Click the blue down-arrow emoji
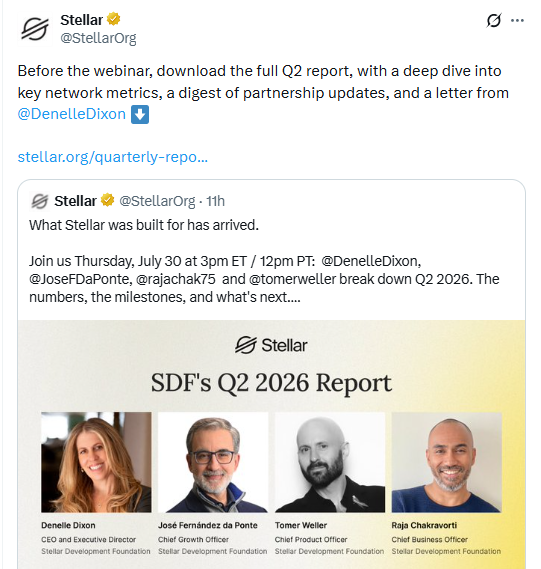This screenshot has width=541, height=569. tap(140, 114)
